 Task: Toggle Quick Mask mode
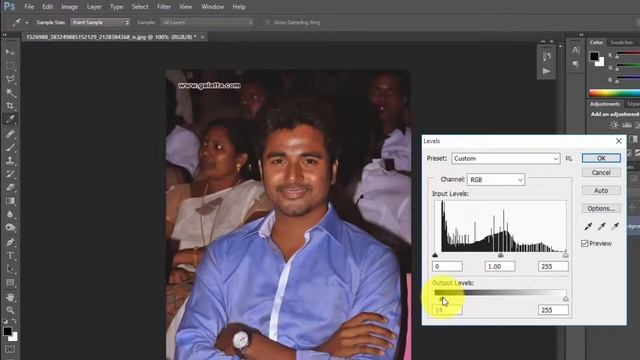10,349
